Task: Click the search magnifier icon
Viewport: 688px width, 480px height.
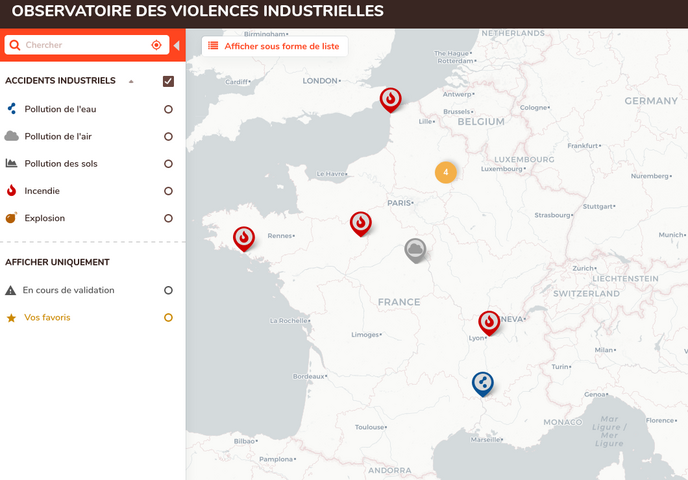Action: (14, 45)
